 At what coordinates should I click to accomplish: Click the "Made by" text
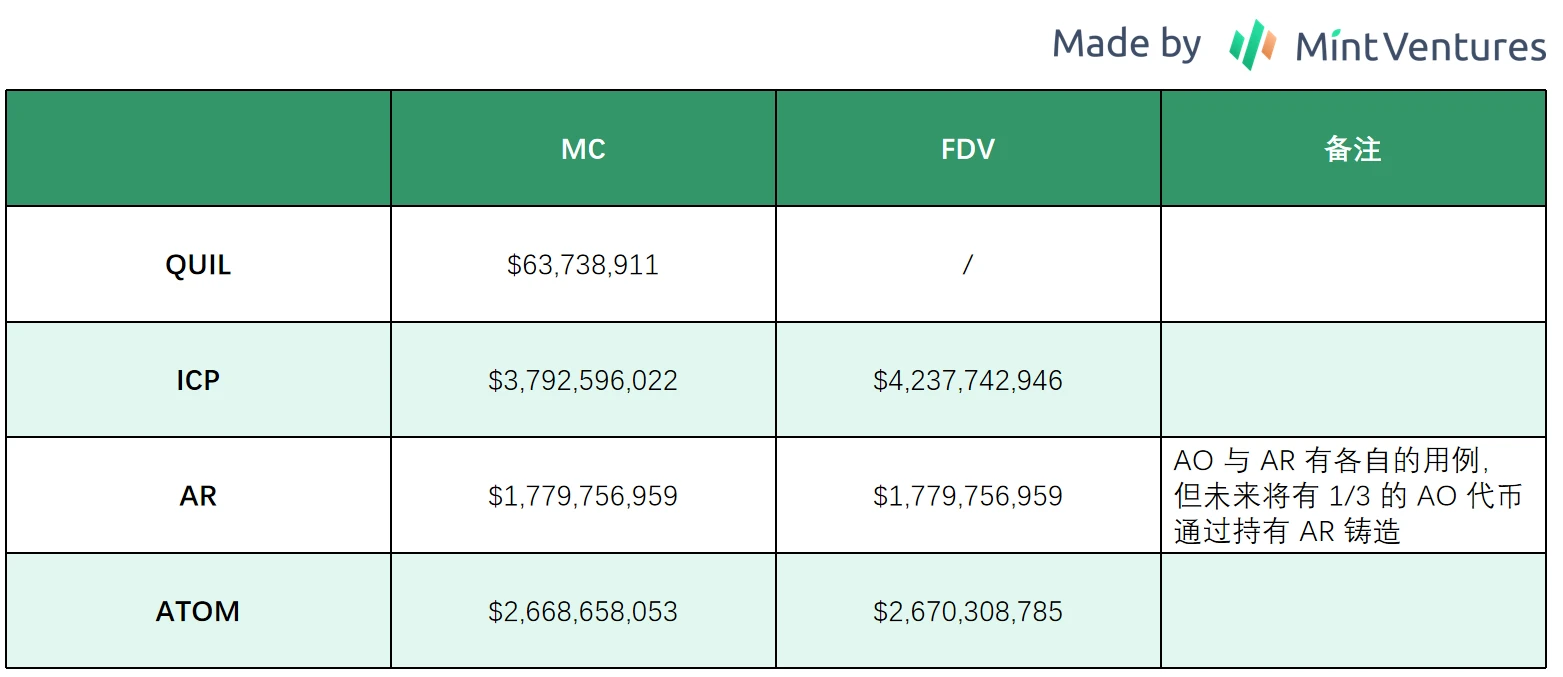click(1126, 45)
